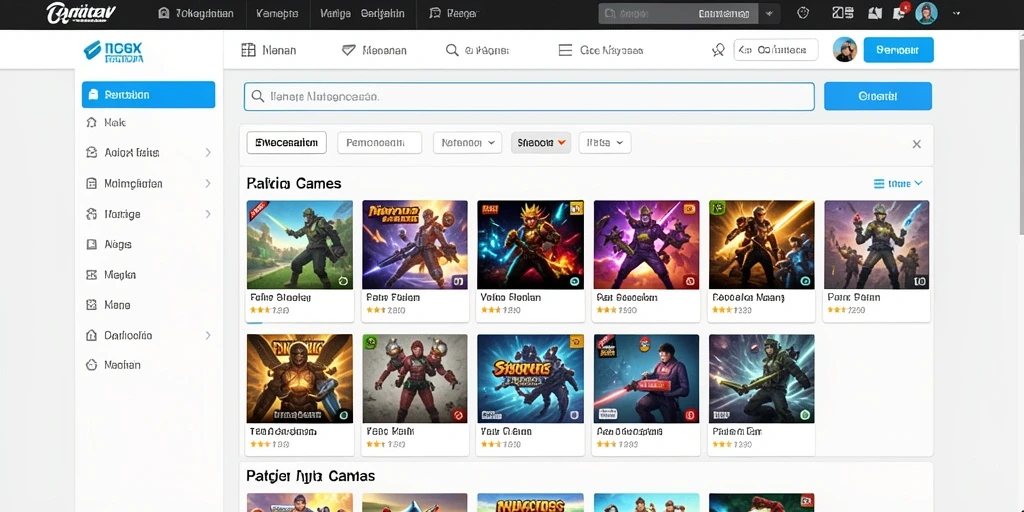1024x512 pixels.
Task: Click the notification bell with red badge
Action: [900, 12]
